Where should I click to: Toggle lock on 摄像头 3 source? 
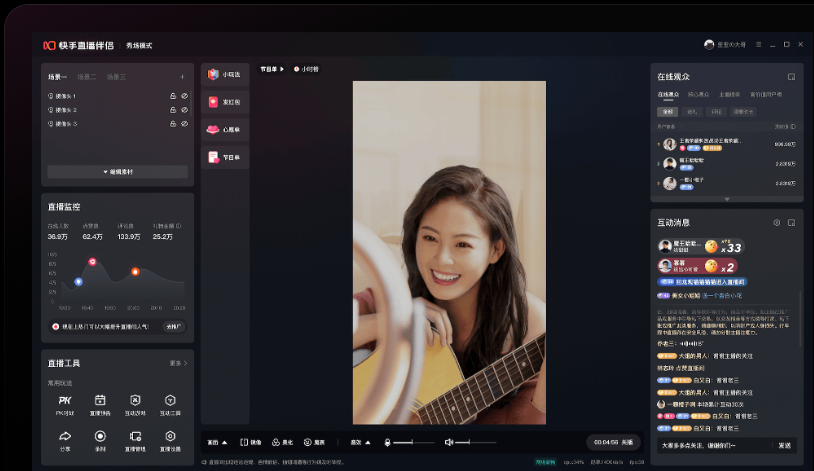click(173, 124)
